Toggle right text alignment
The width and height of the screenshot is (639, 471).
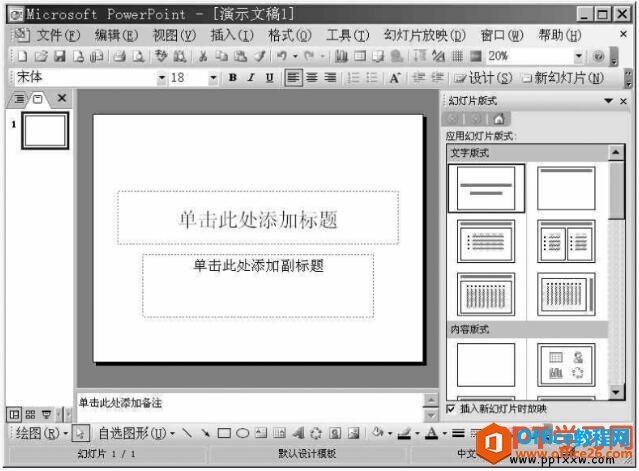pyautogui.click(x=330, y=77)
